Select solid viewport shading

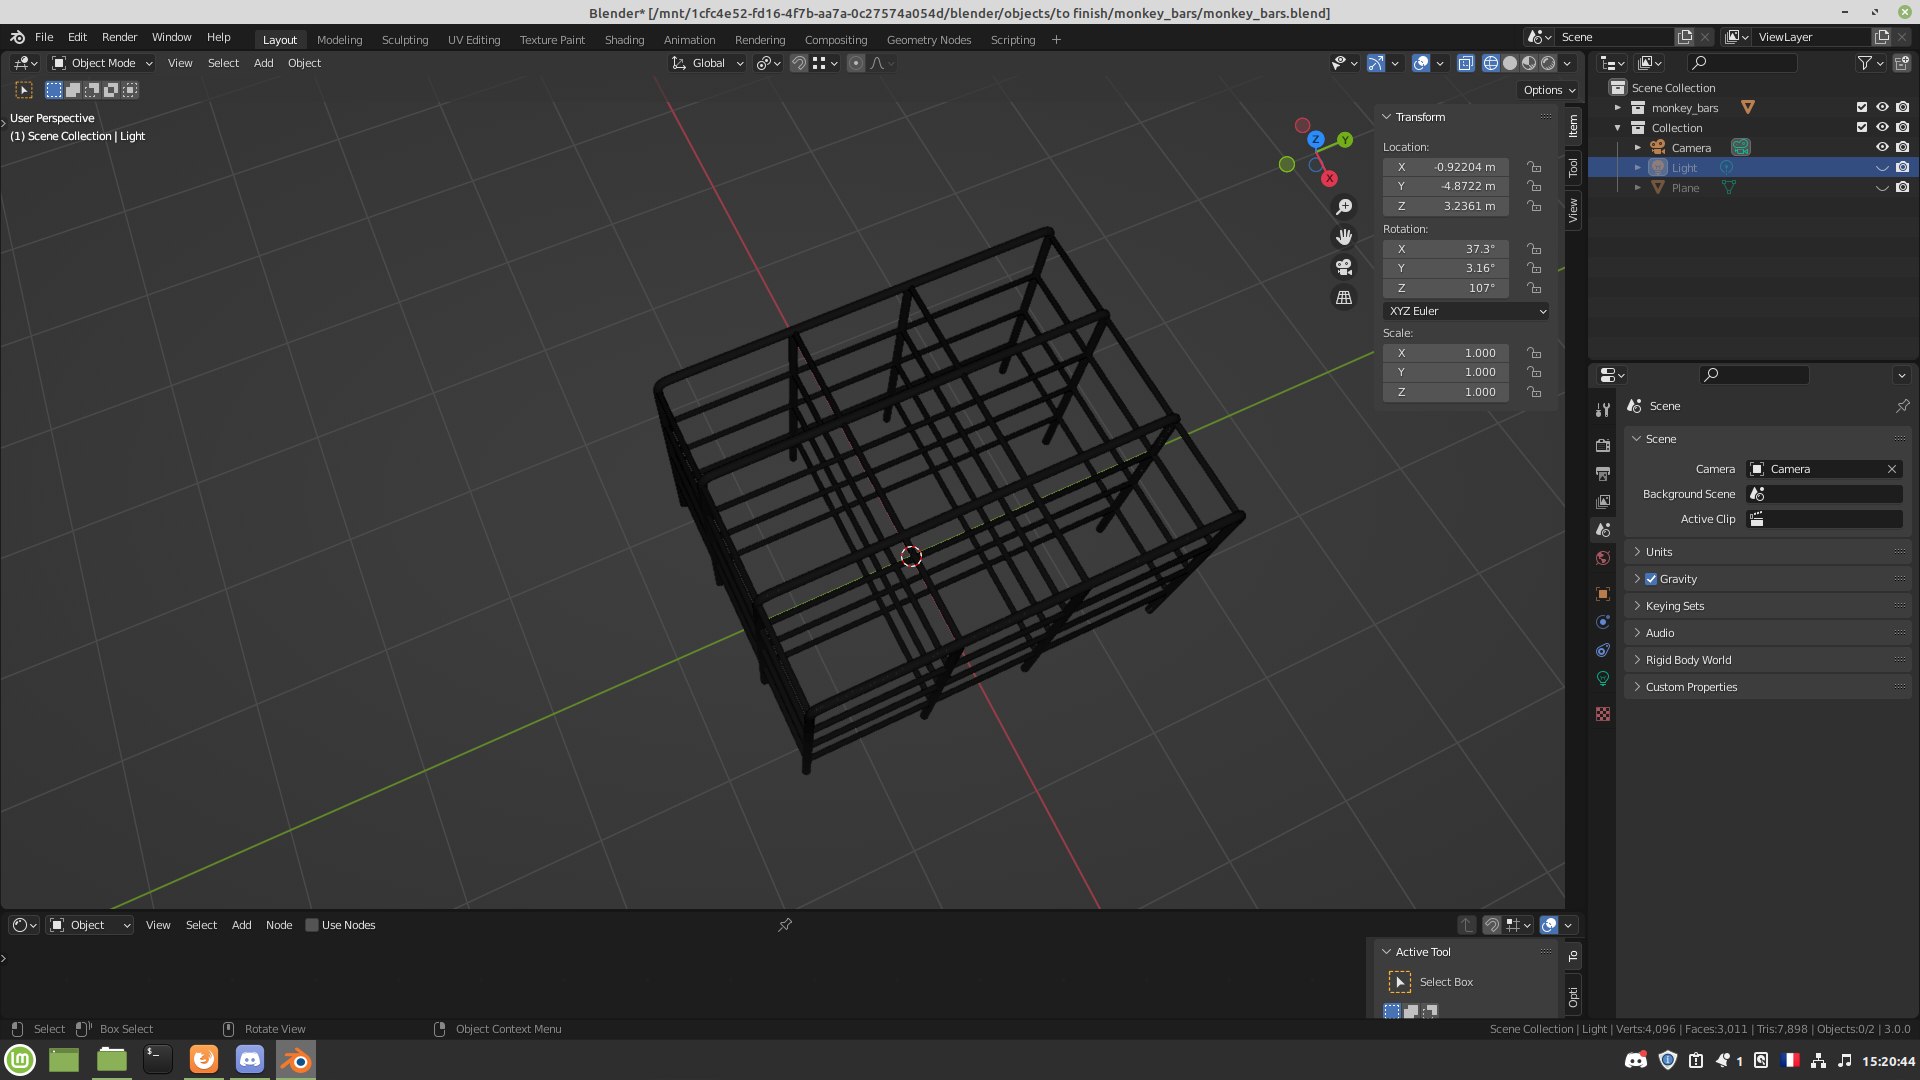[1510, 63]
